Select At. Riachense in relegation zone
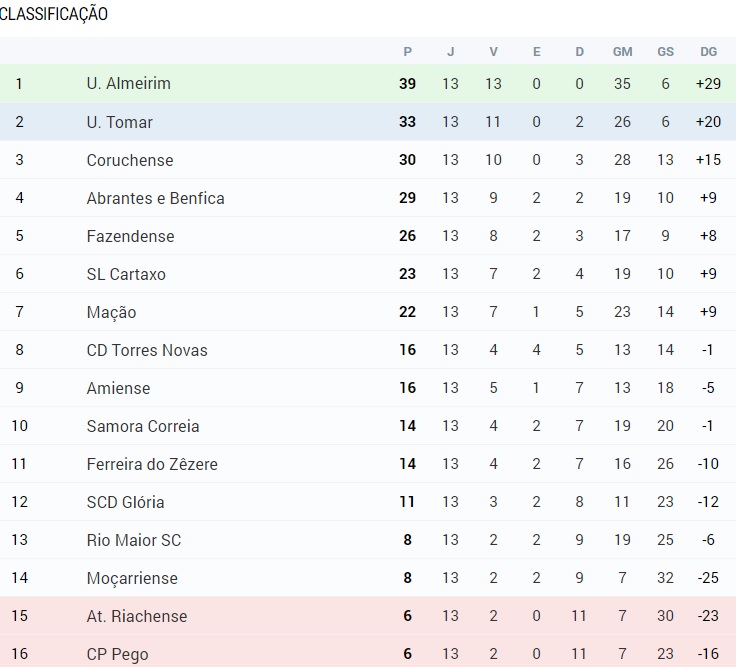Screen dimensions: 736x667 point(137,616)
